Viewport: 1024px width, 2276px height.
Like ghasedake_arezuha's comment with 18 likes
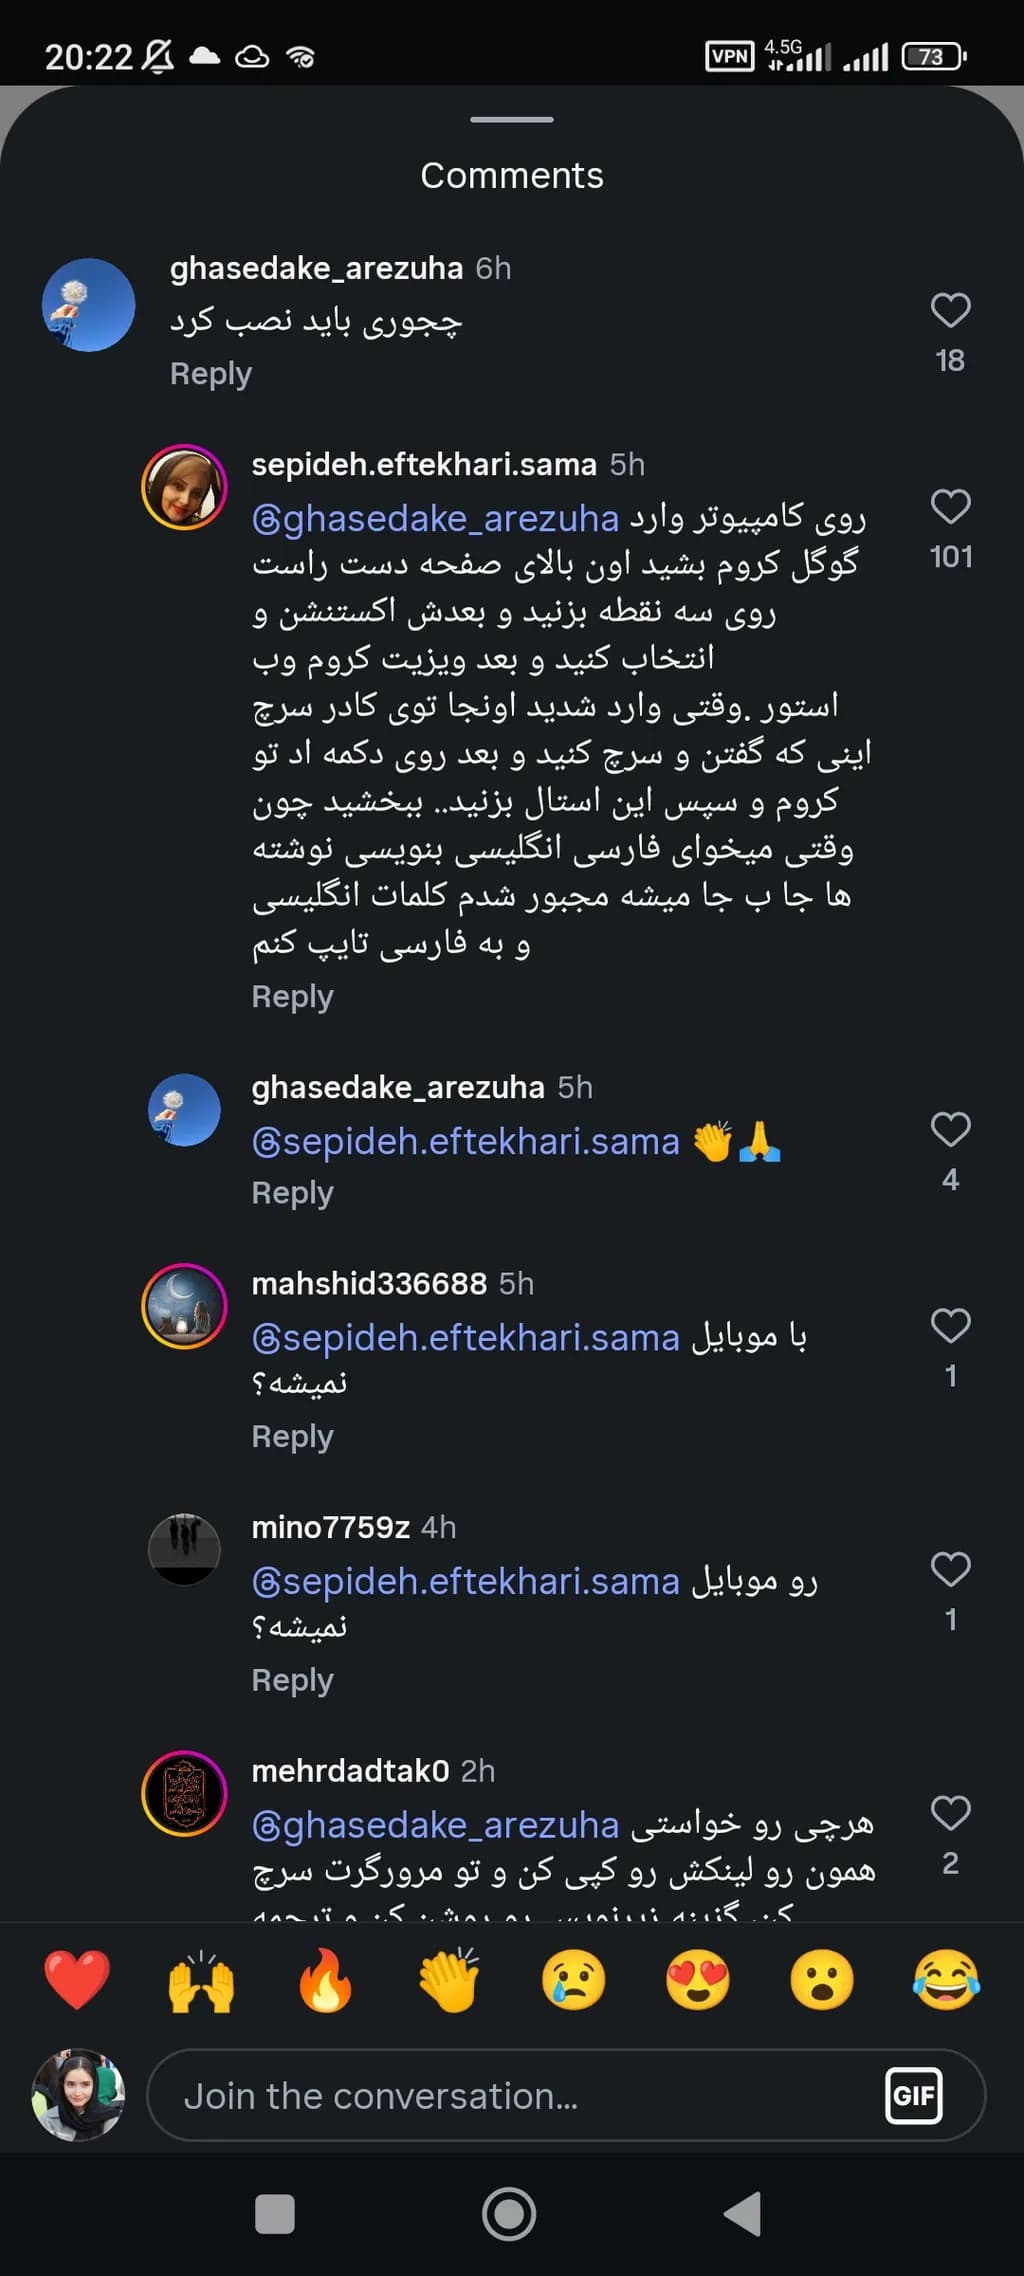pyautogui.click(x=950, y=310)
